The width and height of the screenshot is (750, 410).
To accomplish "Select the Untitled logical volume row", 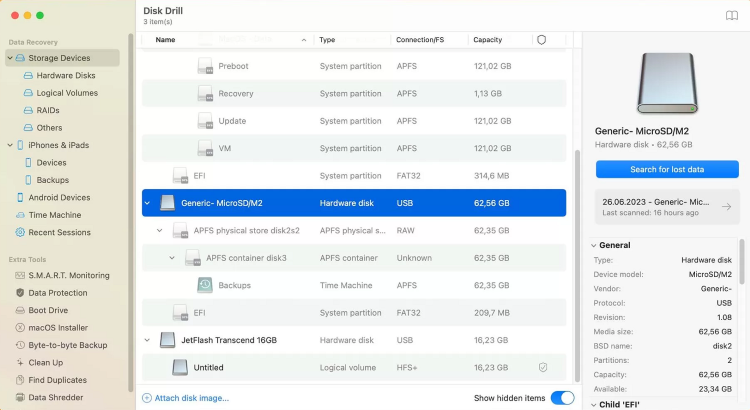I will 354,367.
